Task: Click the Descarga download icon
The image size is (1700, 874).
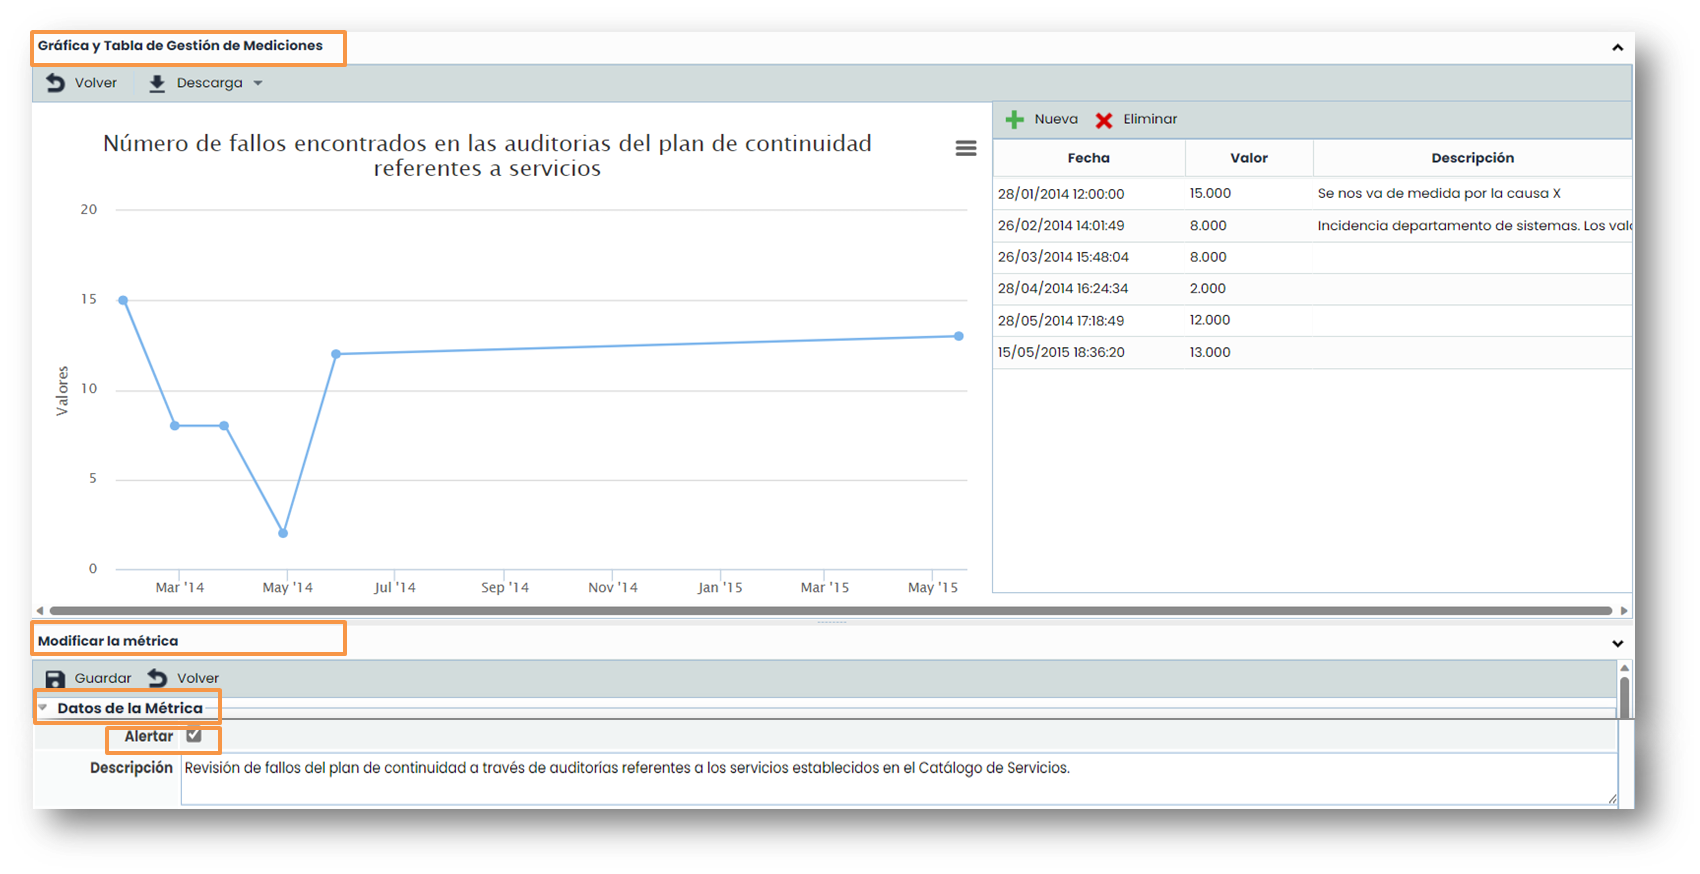Action: pos(157,84)
